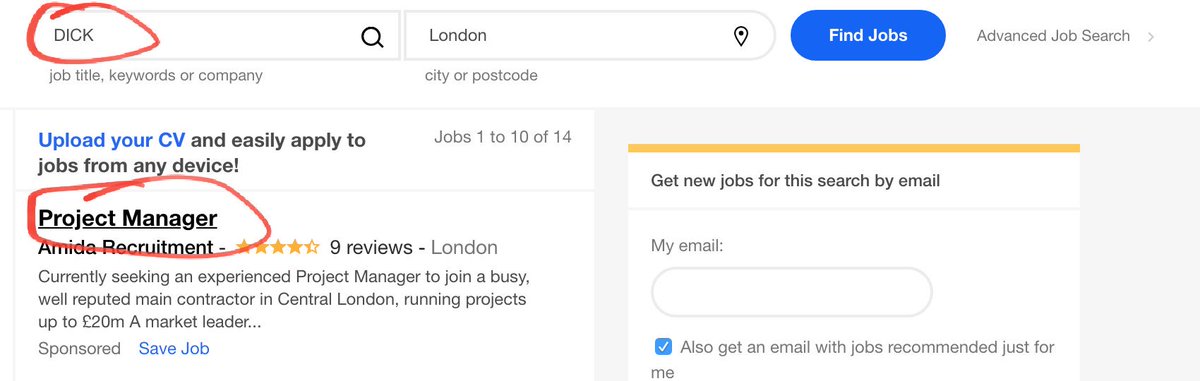The image size is (1200, 381).
Task: Click the yellow bar above the email panel
Action: pos(854,148)
